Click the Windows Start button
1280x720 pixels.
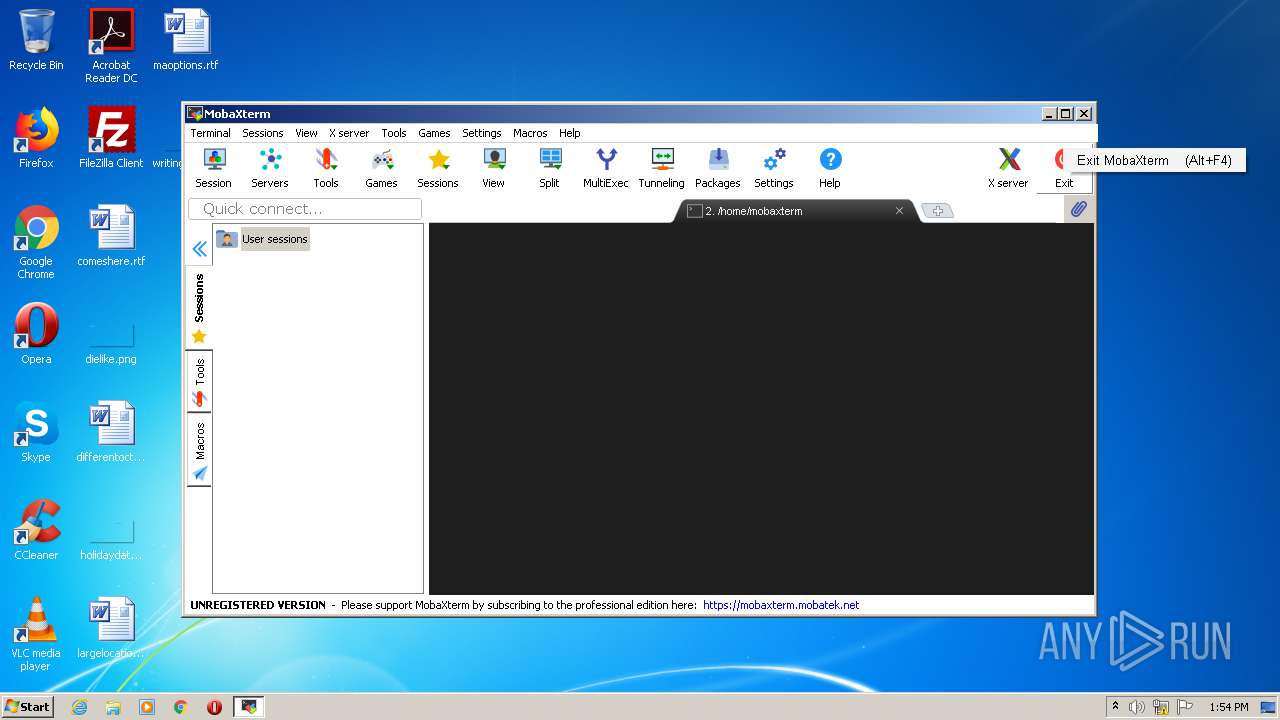click(x=27, y=706)
